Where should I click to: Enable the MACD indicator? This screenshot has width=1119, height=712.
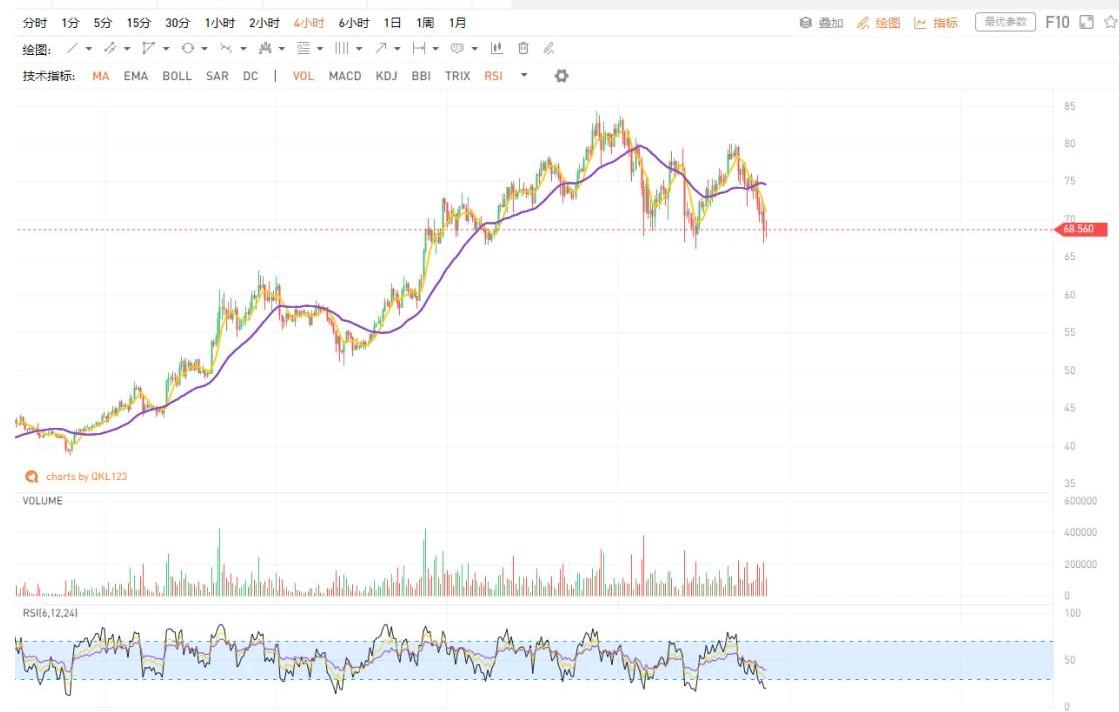[345, 76]
